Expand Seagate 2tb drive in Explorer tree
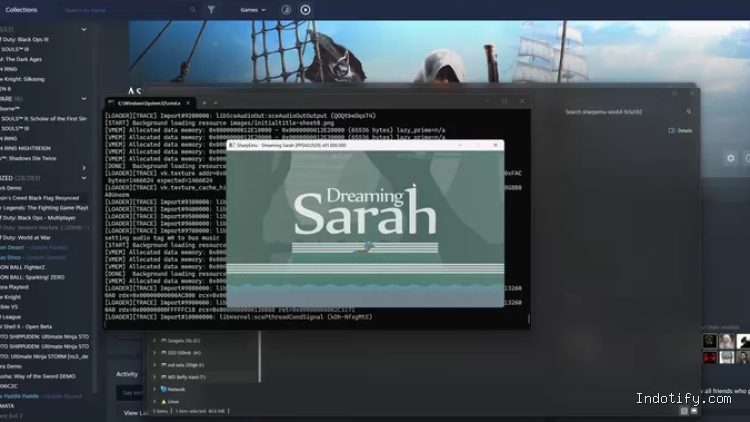The height and width of the screenshot is (422, 750). 154,341
